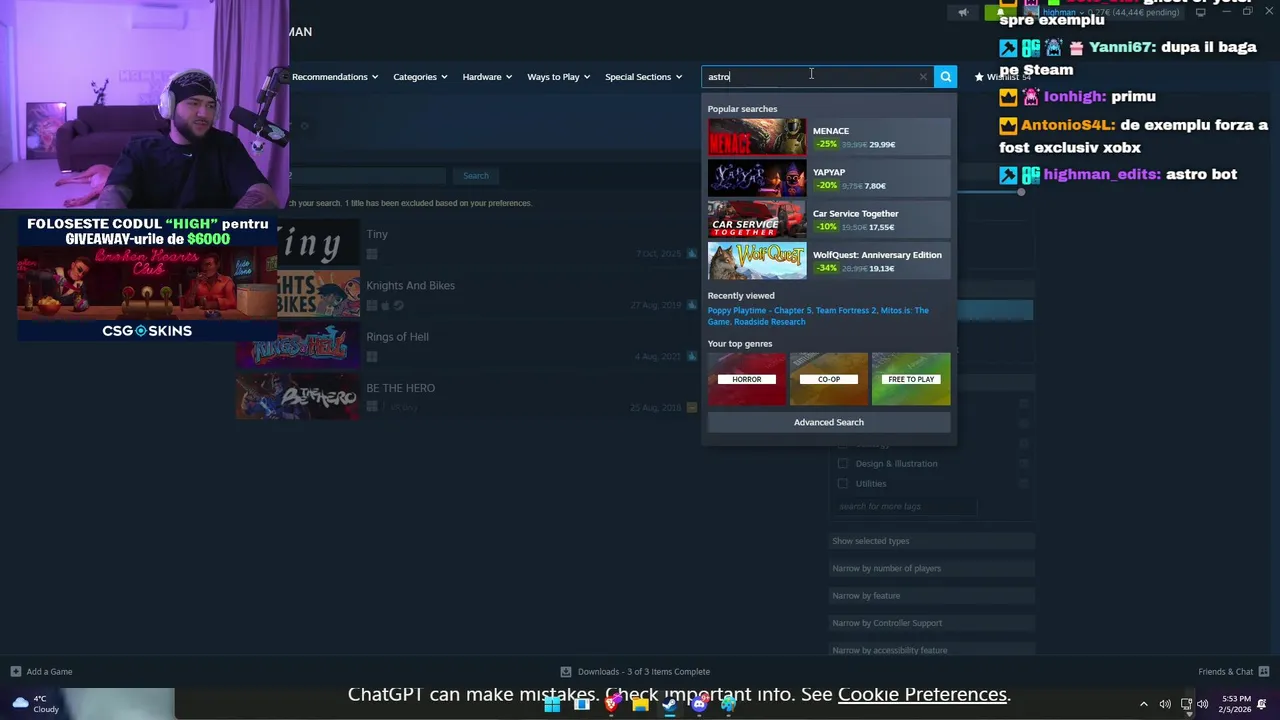Select WolfQuest: Anniversary Edition suggestion
1280x720 pixels.
(829, 260)
